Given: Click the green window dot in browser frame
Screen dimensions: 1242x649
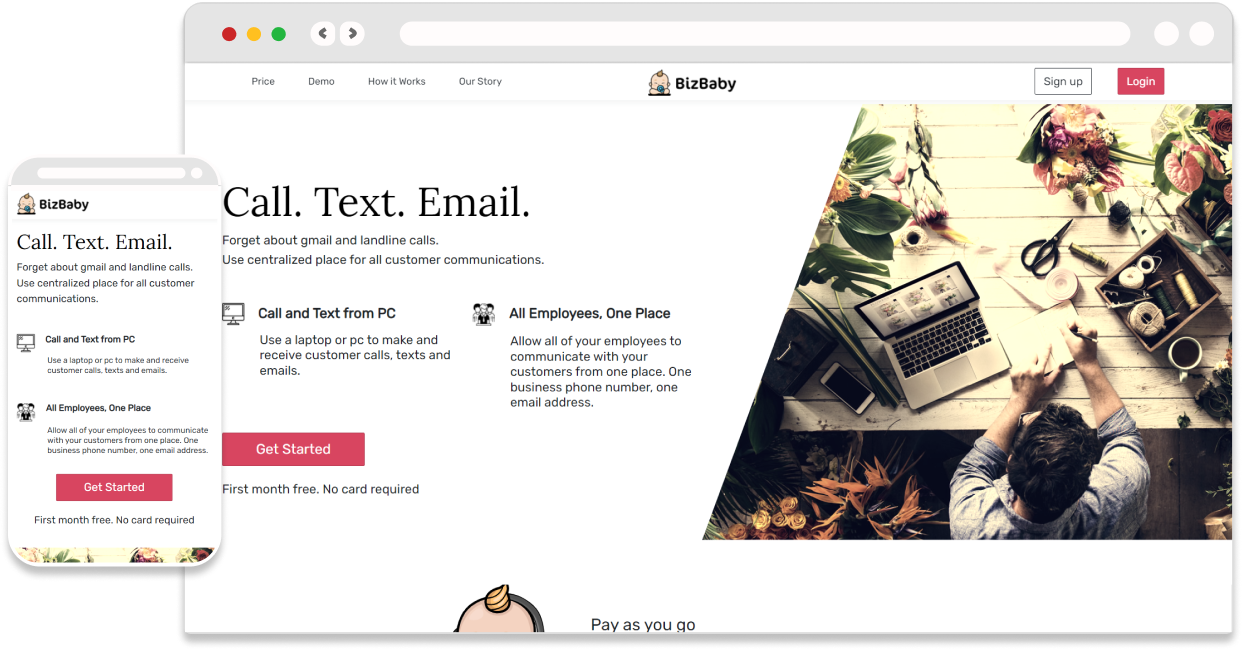Looking at the screenshot, I should tap(279, 34).
